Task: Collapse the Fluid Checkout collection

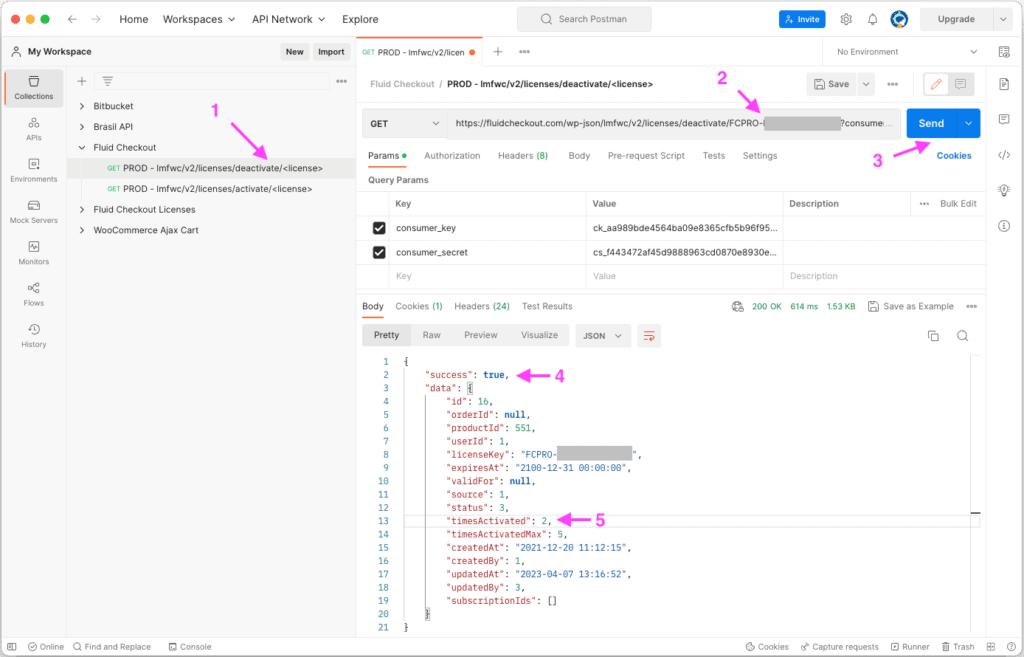Action: pyautogui.click(x=82, y=148)
